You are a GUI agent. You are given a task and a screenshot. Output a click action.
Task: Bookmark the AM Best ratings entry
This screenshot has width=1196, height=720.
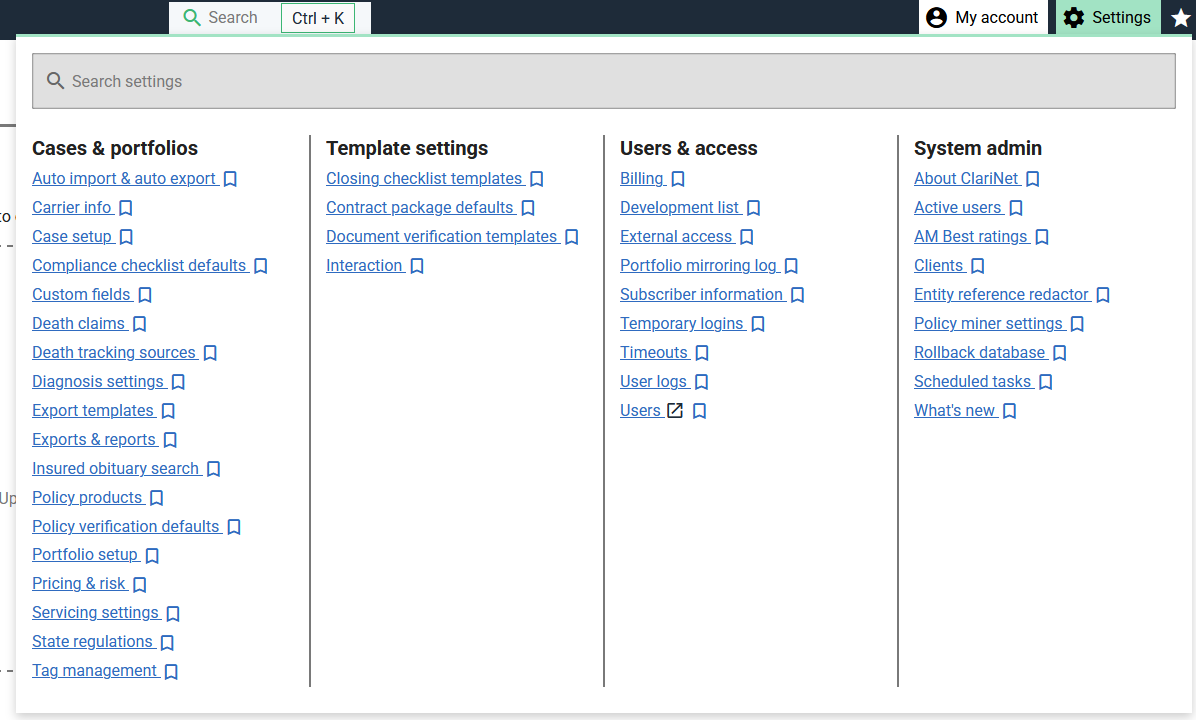pos(1042,237)
